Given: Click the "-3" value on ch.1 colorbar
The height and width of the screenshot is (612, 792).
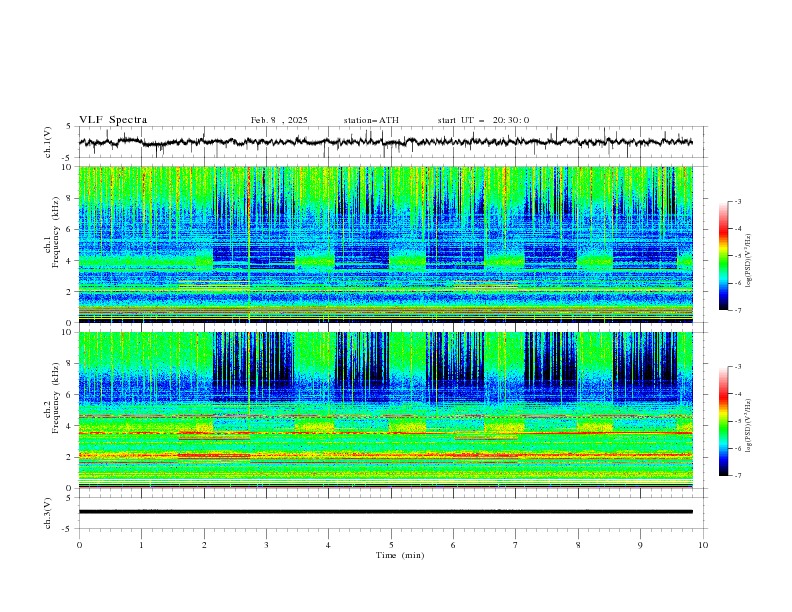Looking at the screenshot, I should coord(737,201).
